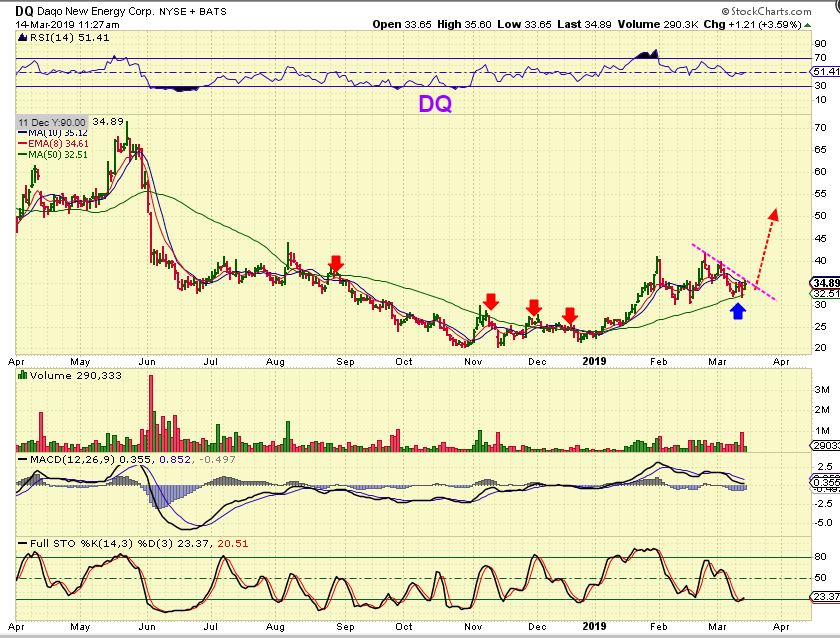Click the 'High 35.60' value
This screenshot has height=638, width=840.
[x=464, y=24]
